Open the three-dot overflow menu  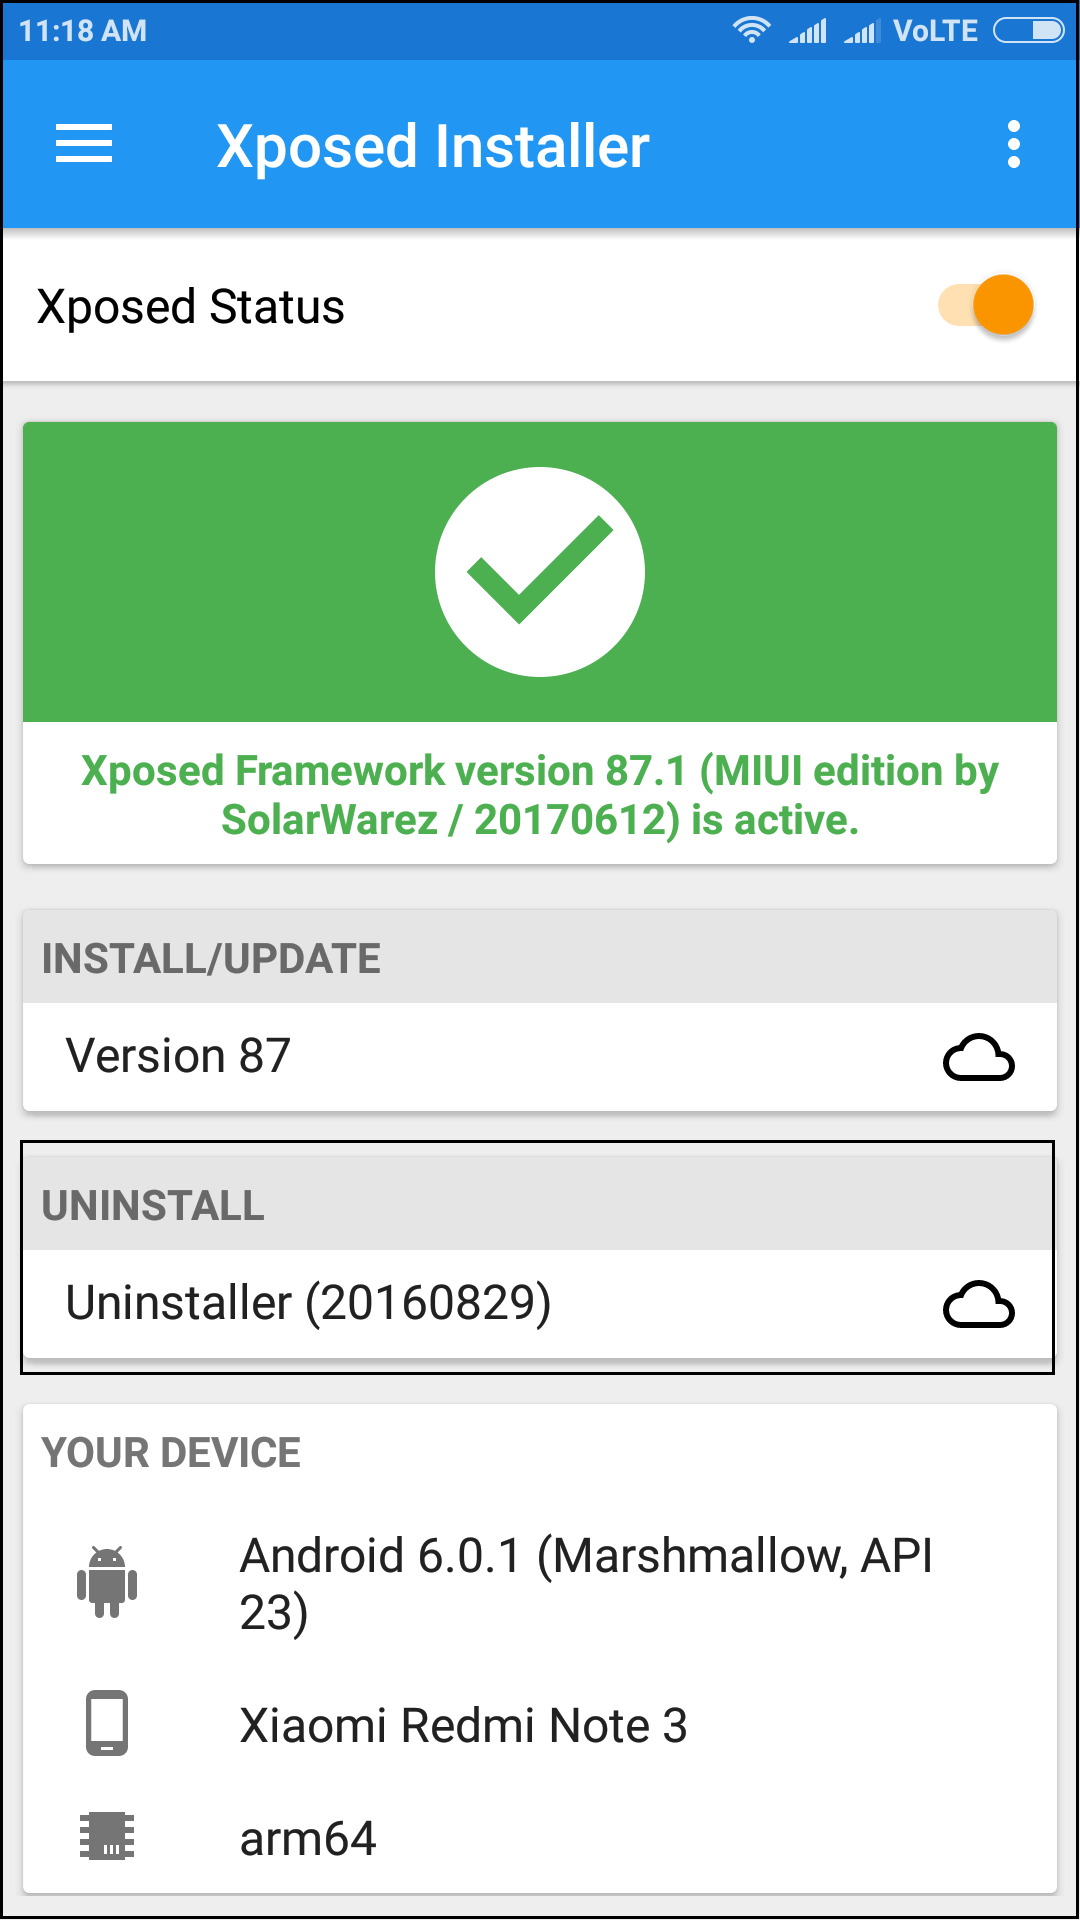coord(1014,145)
